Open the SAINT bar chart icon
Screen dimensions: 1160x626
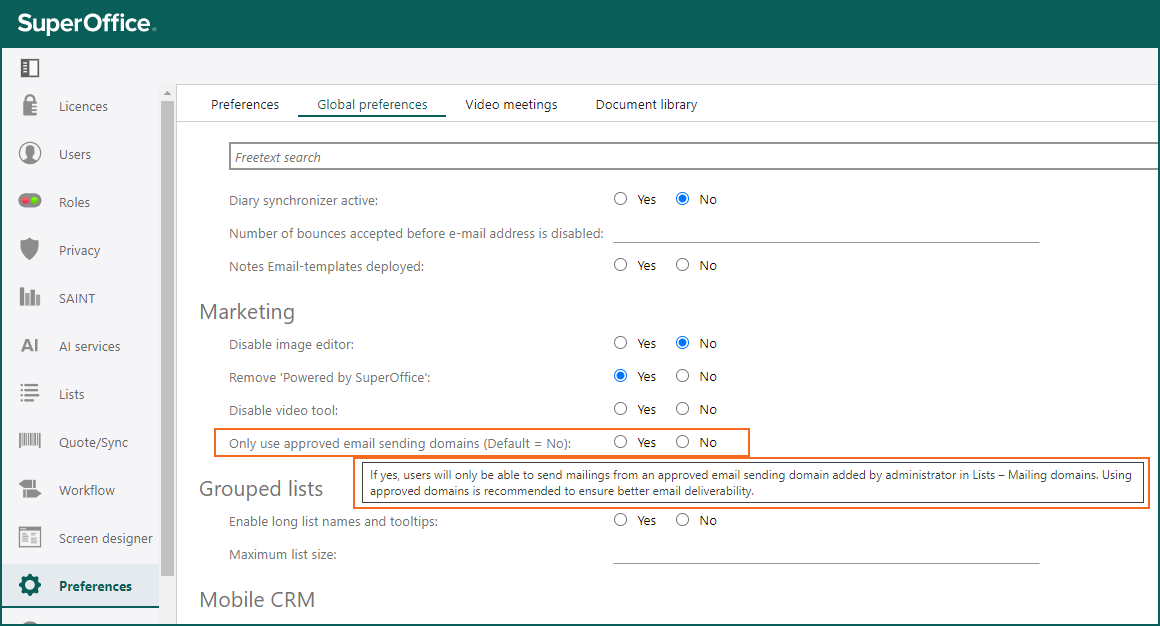pos(30,297)
